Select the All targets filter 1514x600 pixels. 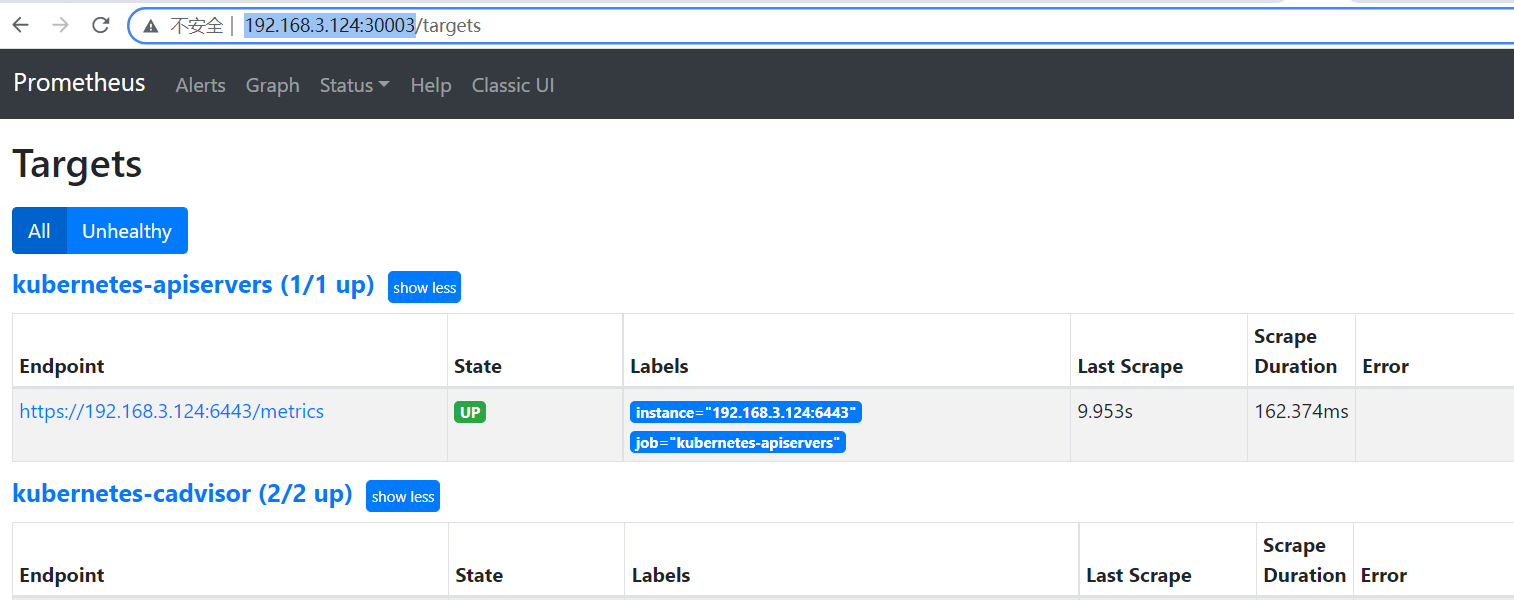(x=39, y=231)
